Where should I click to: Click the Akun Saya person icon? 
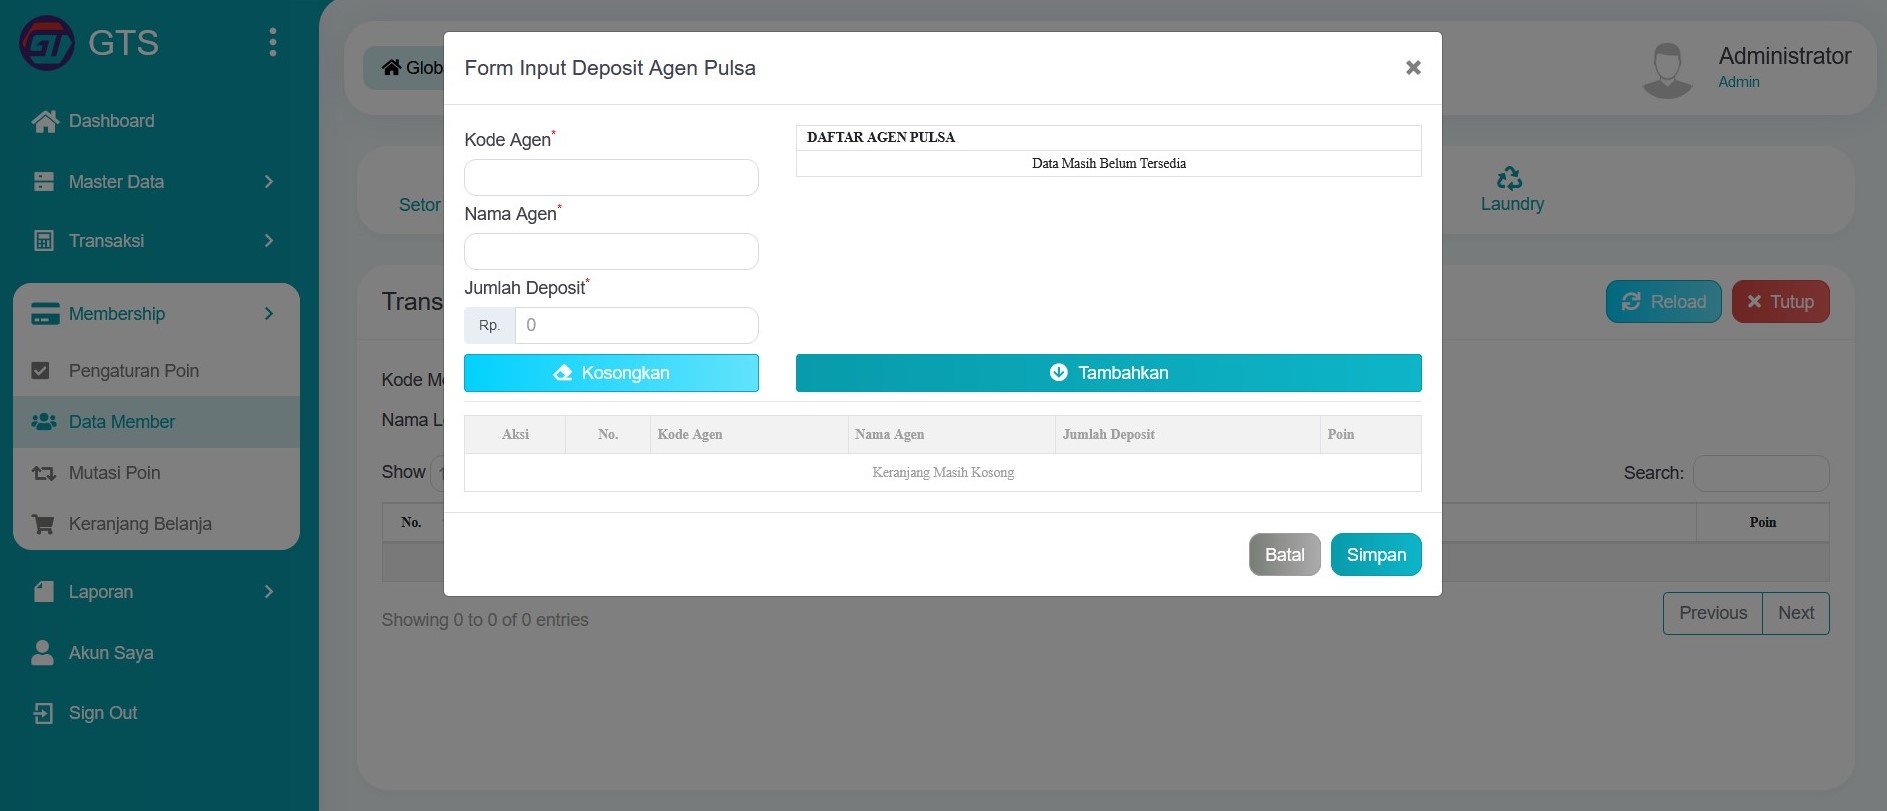pyautogui.click(x=43, y=653)
